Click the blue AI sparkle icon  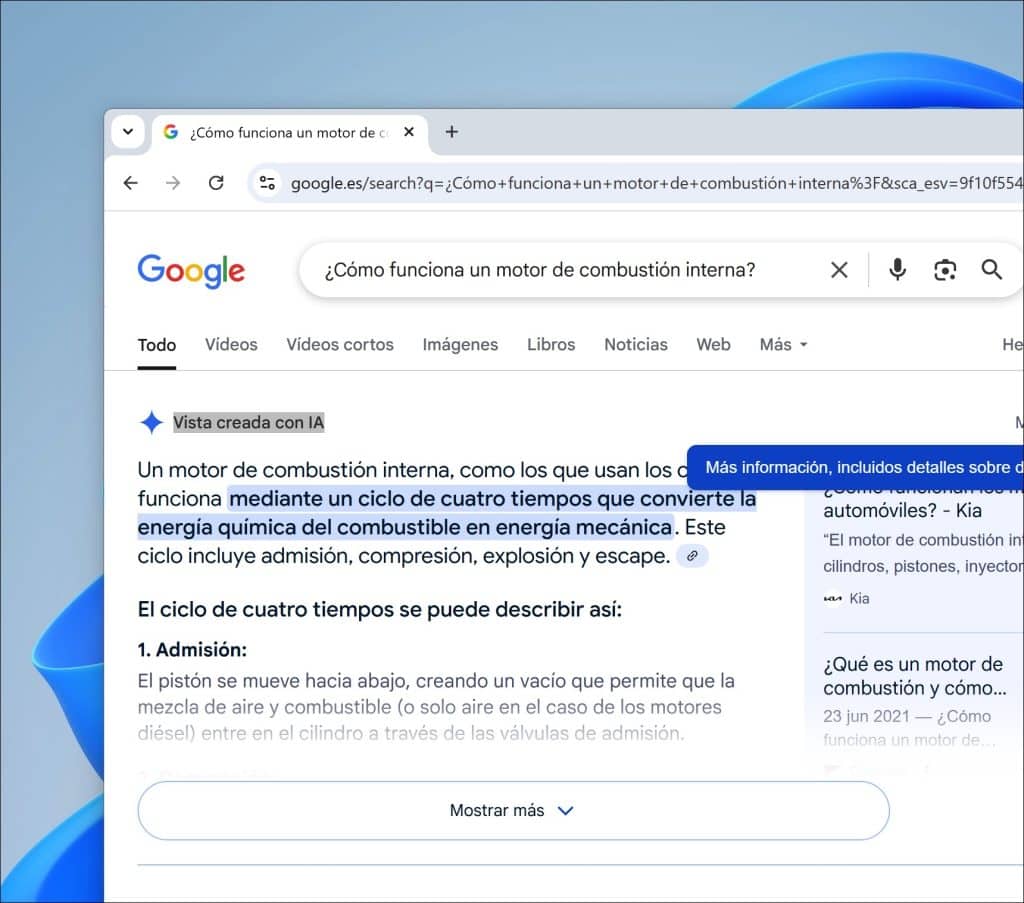pyautogui.click(x=152, y=422)
